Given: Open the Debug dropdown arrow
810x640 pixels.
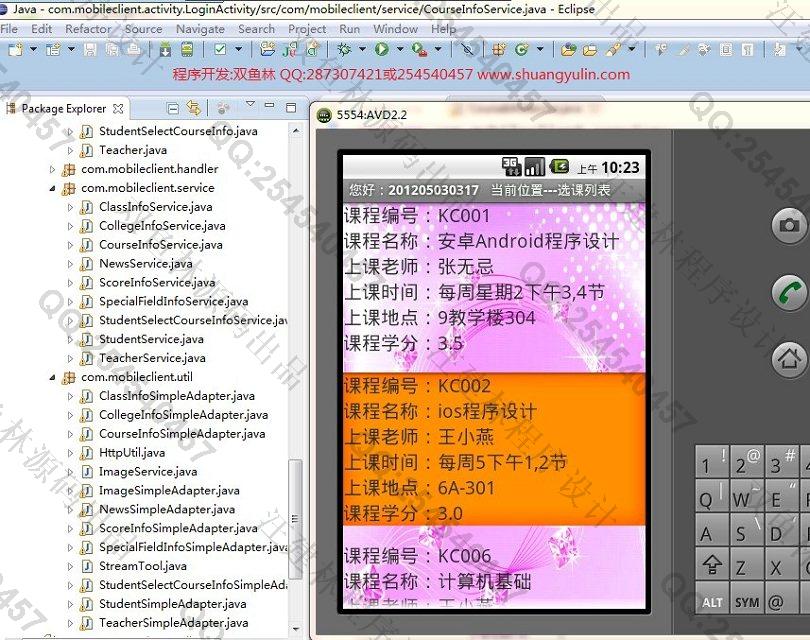Looking at the screenshot, I should (x=362, y=50).
